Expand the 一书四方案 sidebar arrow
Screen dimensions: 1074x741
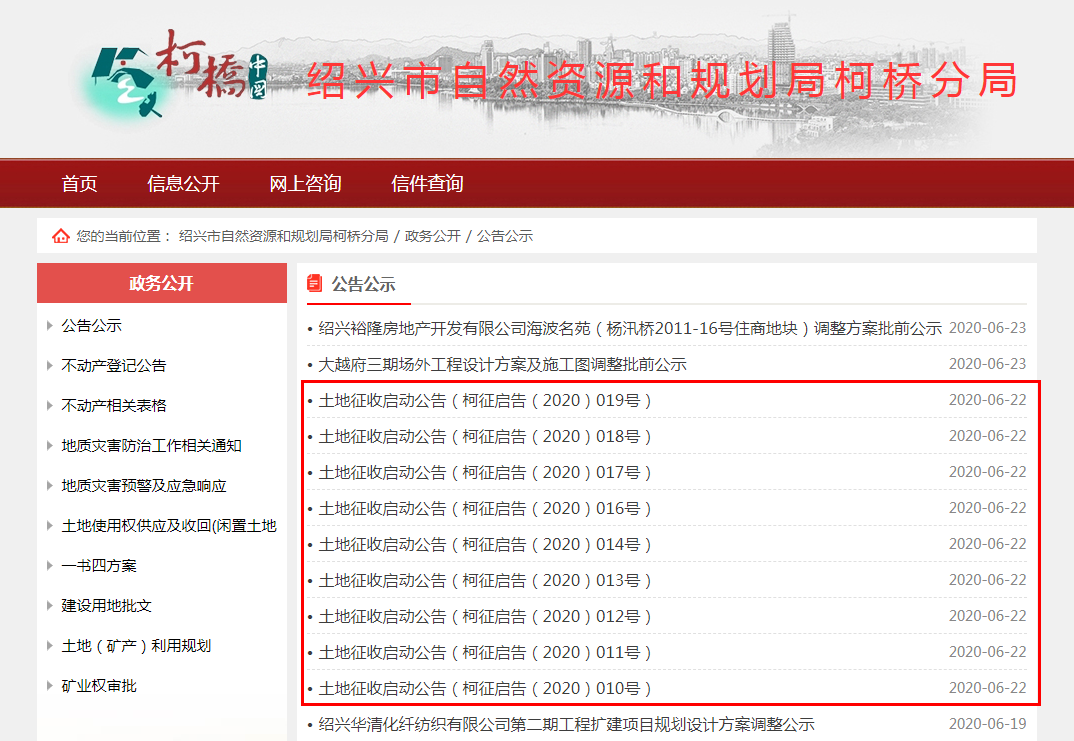(50, 566)
